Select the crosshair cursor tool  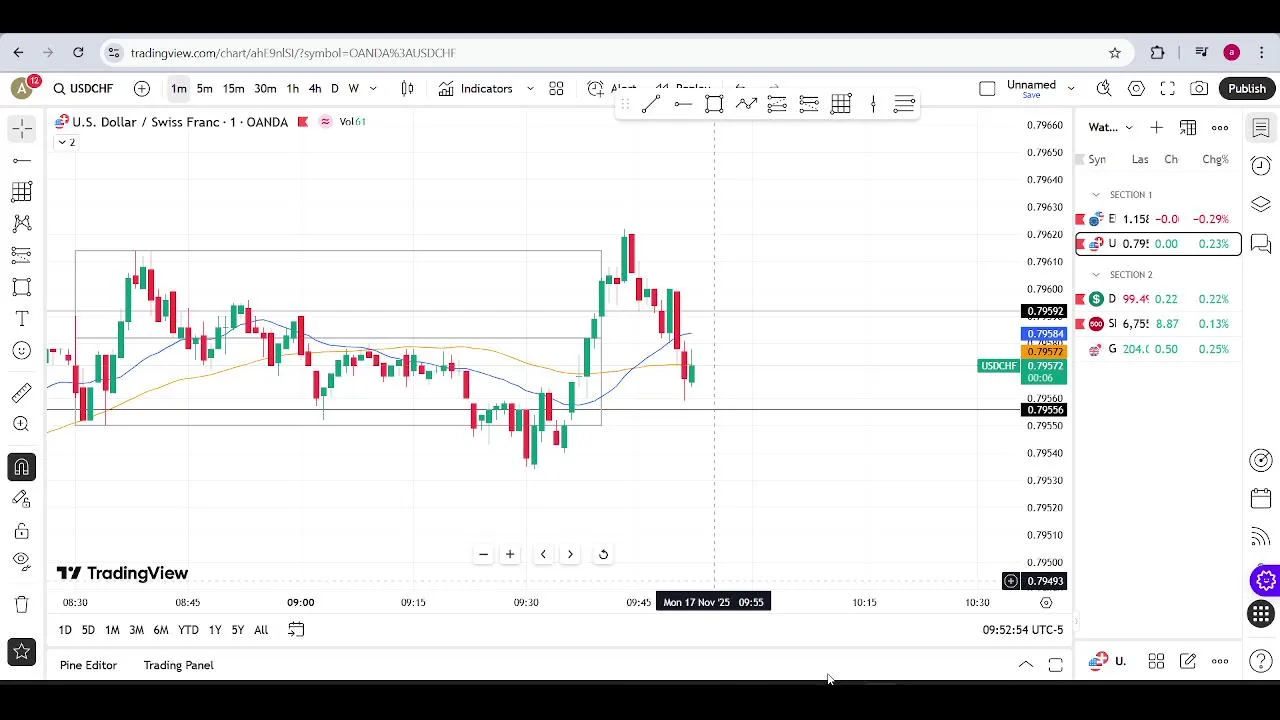[x=21, y=128]
